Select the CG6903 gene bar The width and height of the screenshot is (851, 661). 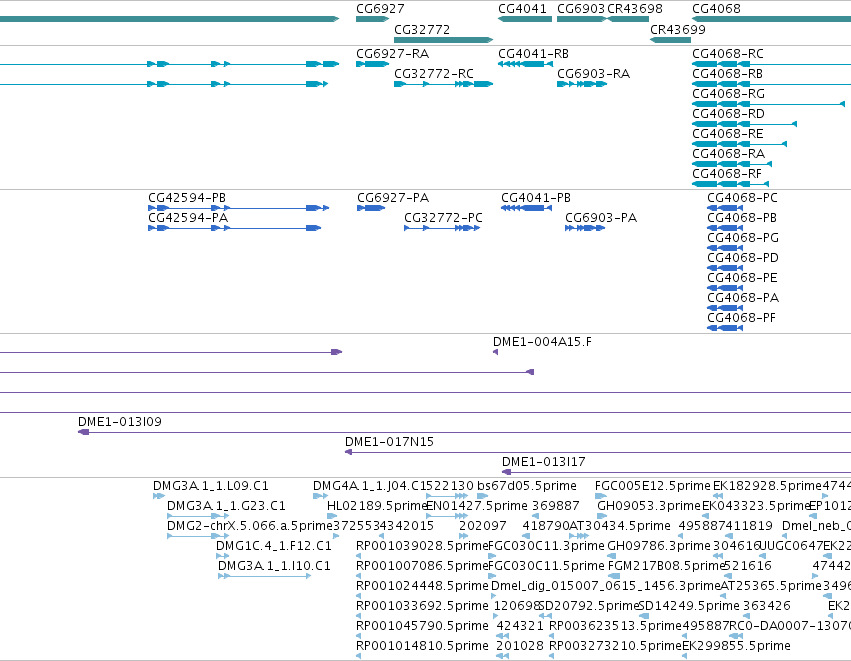(x=582, y=19)
